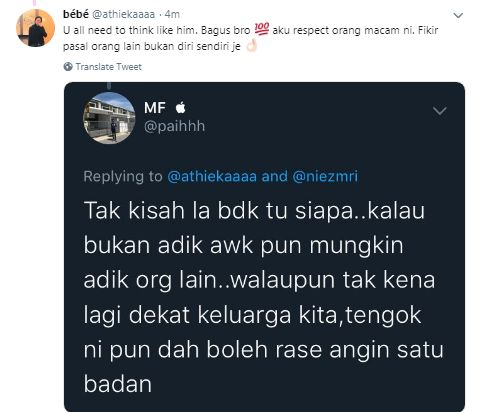The height and width of the screenshot is (412, 492).
Task: Click the bébé display name
Action: (76, 14)
